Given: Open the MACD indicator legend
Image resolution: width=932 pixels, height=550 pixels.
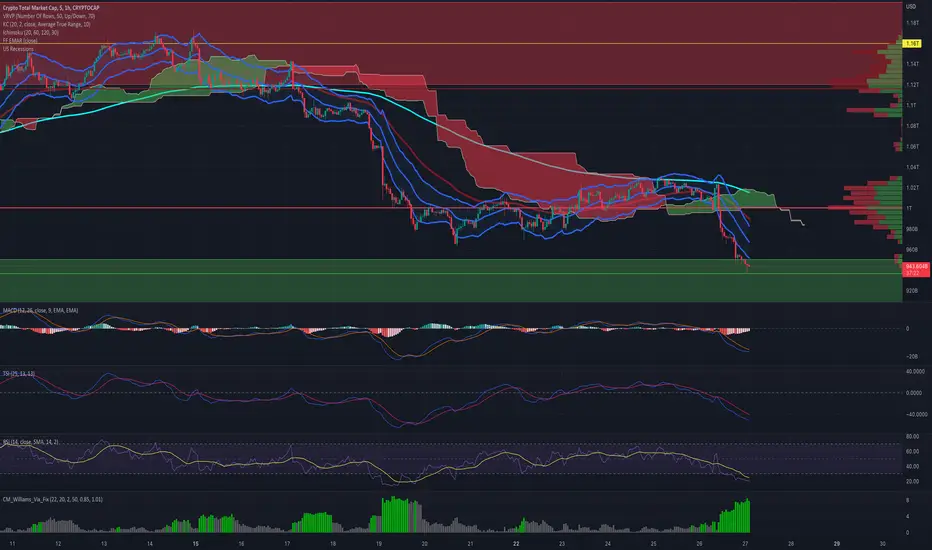Looking at the screenshot, I should (40, 310).
